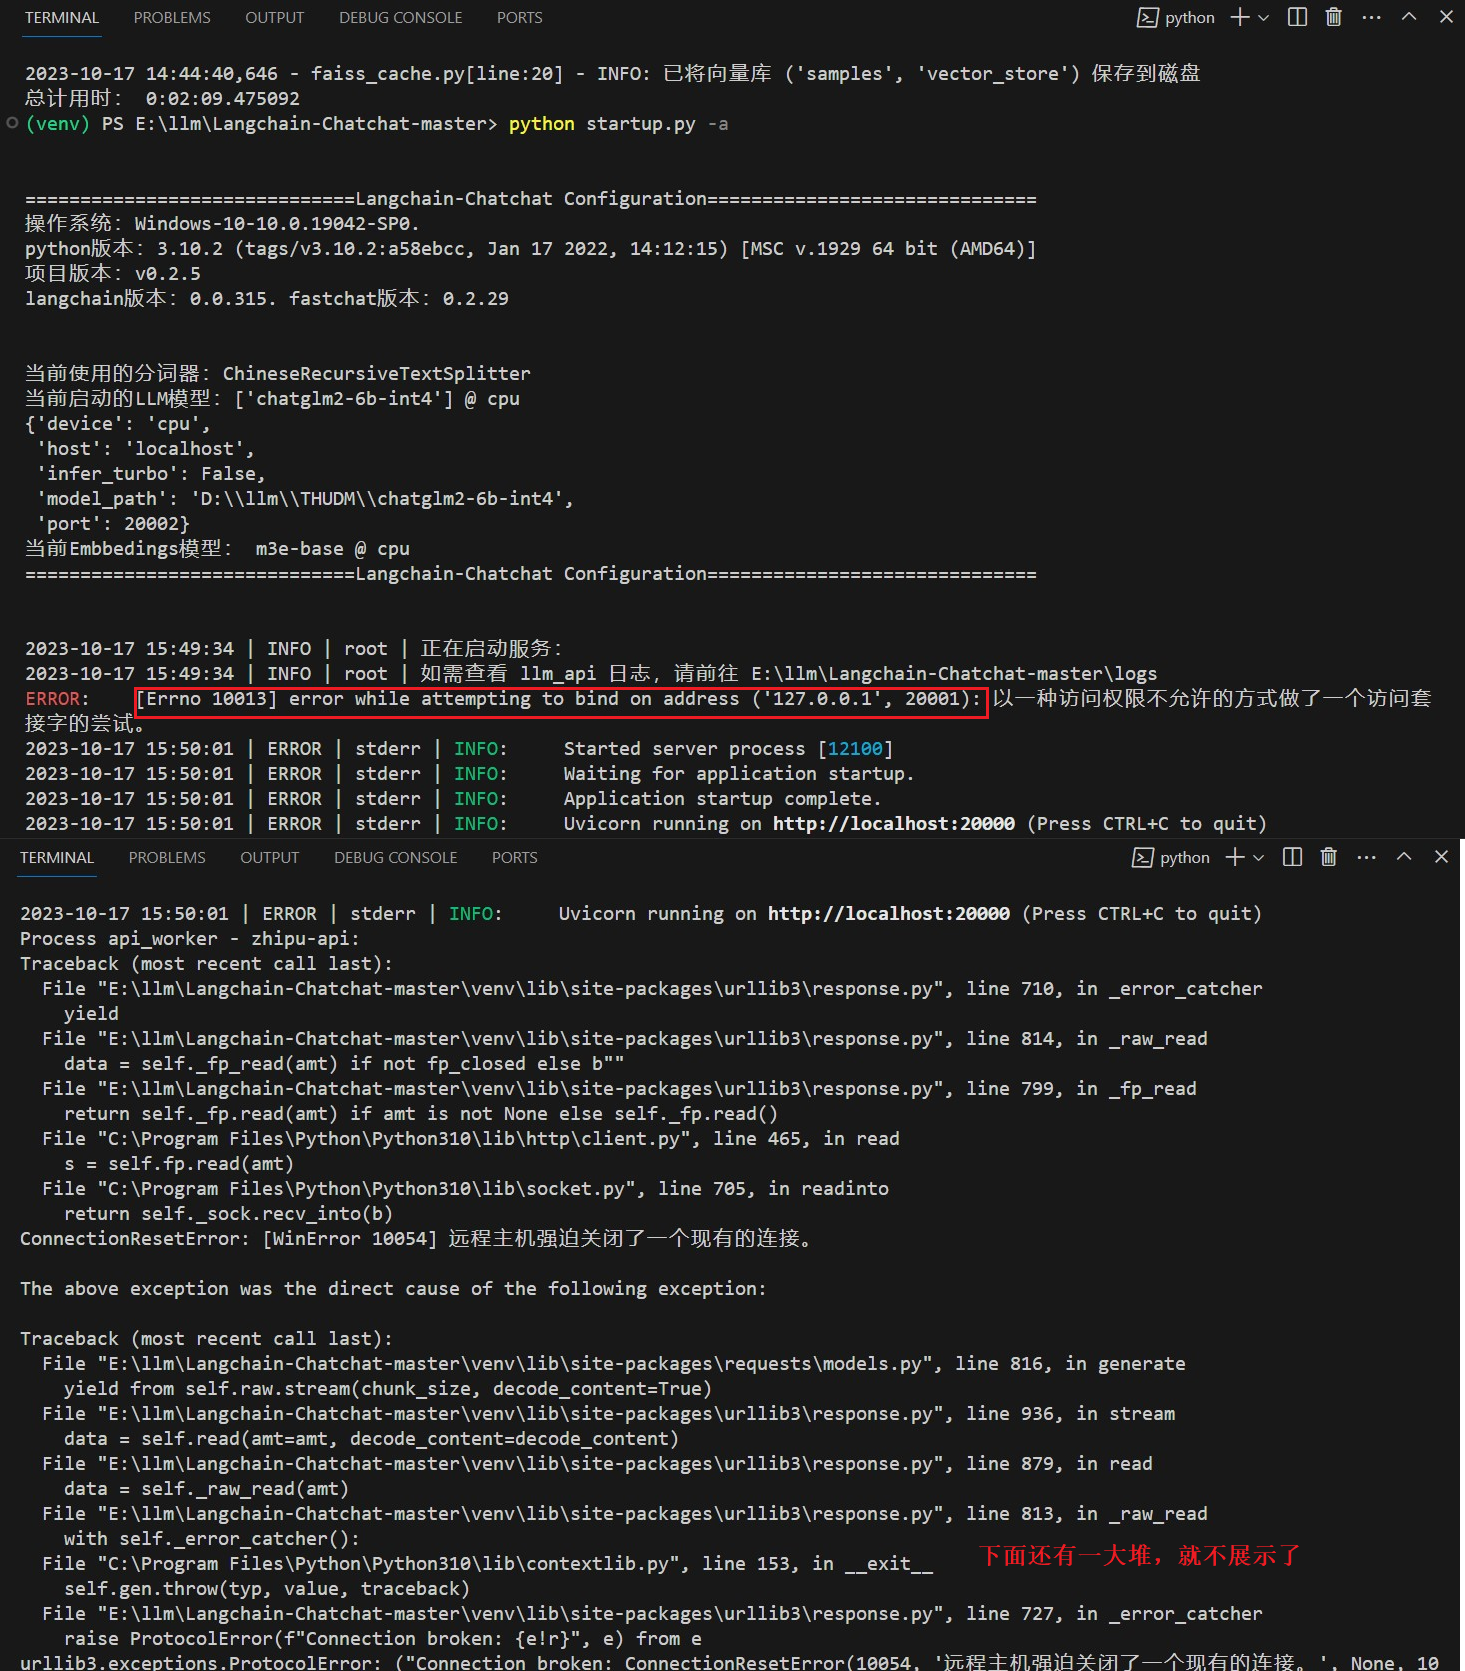Kill terminal with trash icon in the top panel
This screenshot has height=1671, width=1465.
tap(1333, 17)
